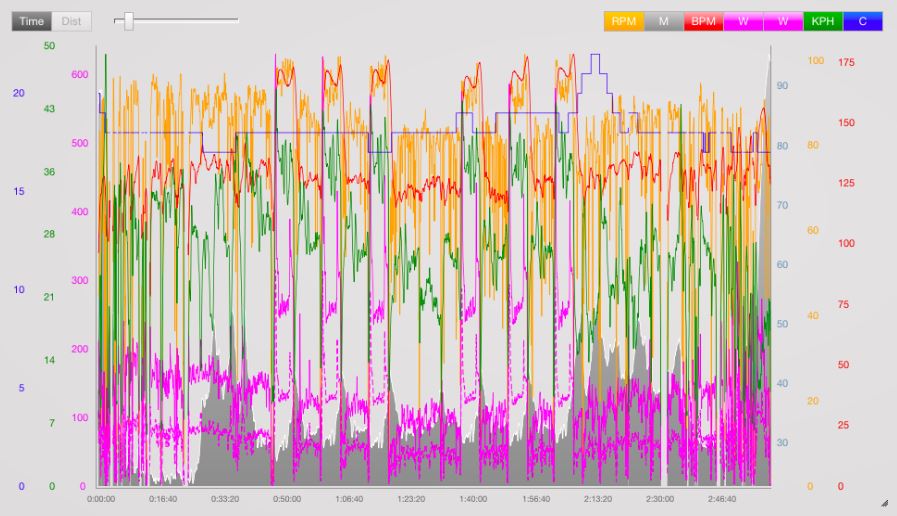Click the magenta 600 watt axis label
This screenshot has width=897, height=516.
(x=78, y=74)
